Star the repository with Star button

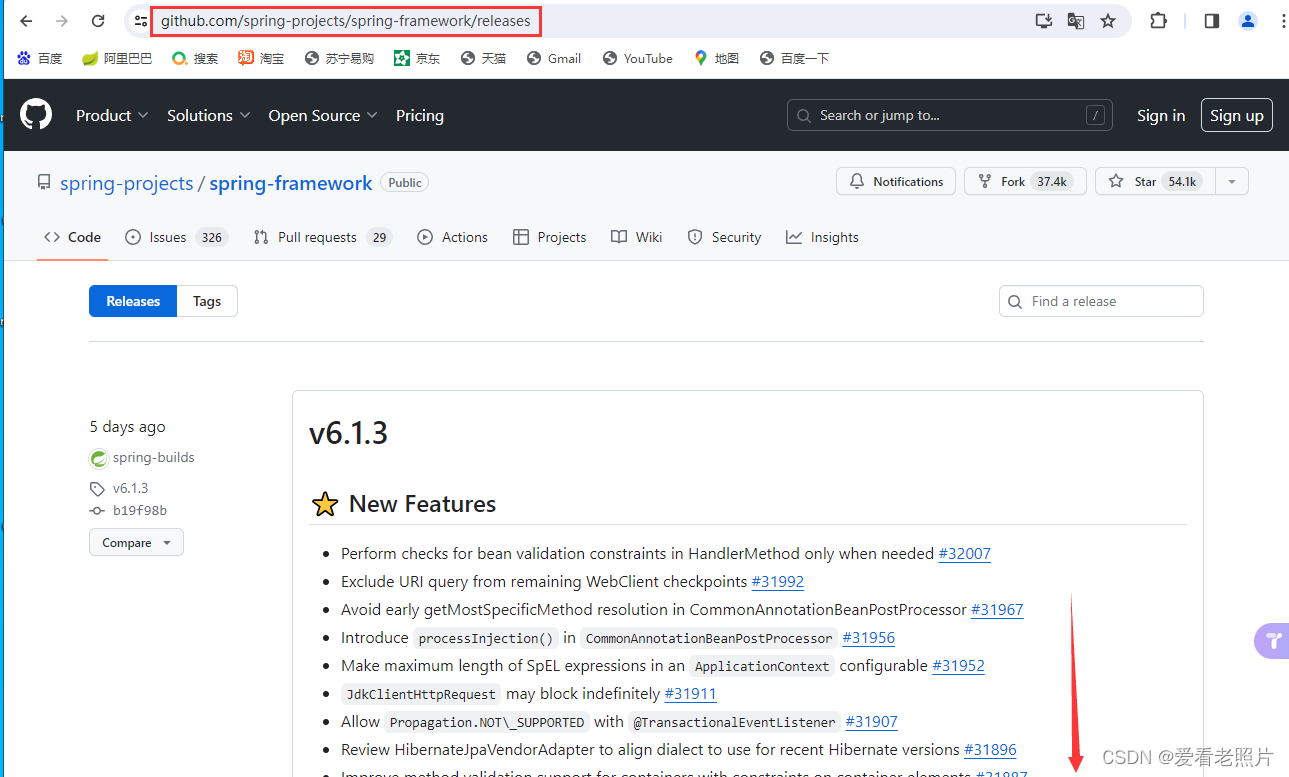pyautogui.click(x=1155, y=182)
